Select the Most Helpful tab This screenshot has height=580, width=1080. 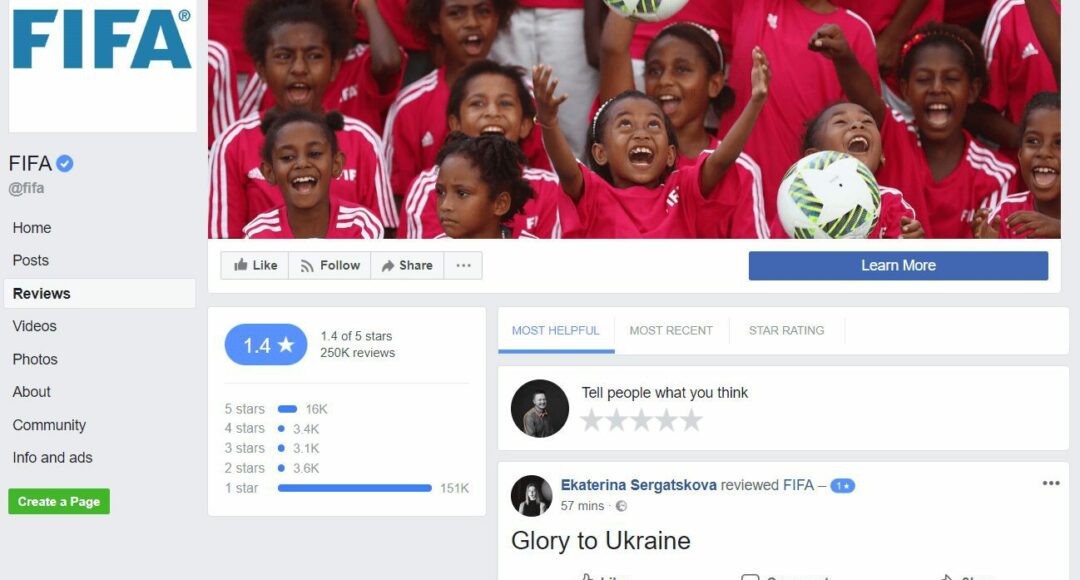pos(555,331)
